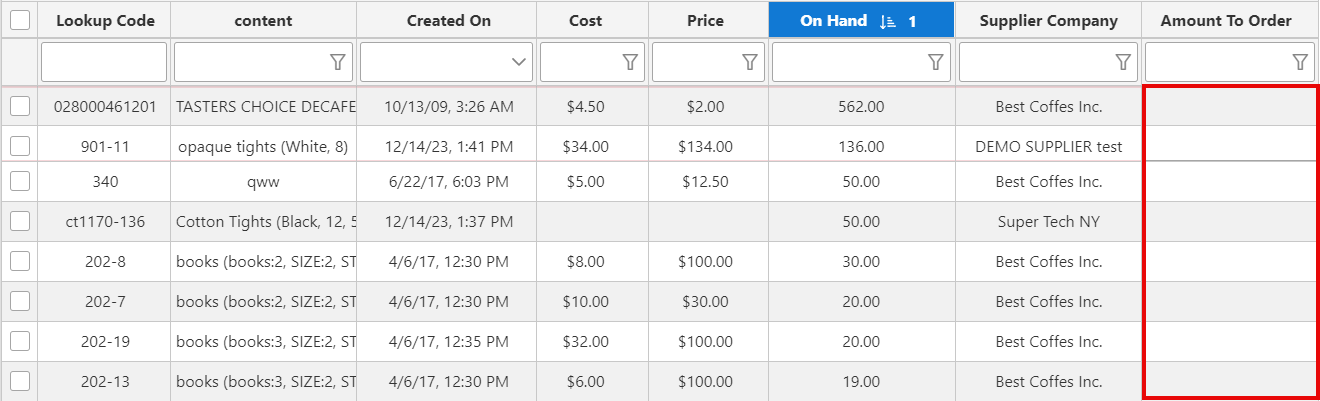The image size is (1320, 401).
Task: Click the Super Tech NY supplier cell
Action: click(x=1048, y=221)
